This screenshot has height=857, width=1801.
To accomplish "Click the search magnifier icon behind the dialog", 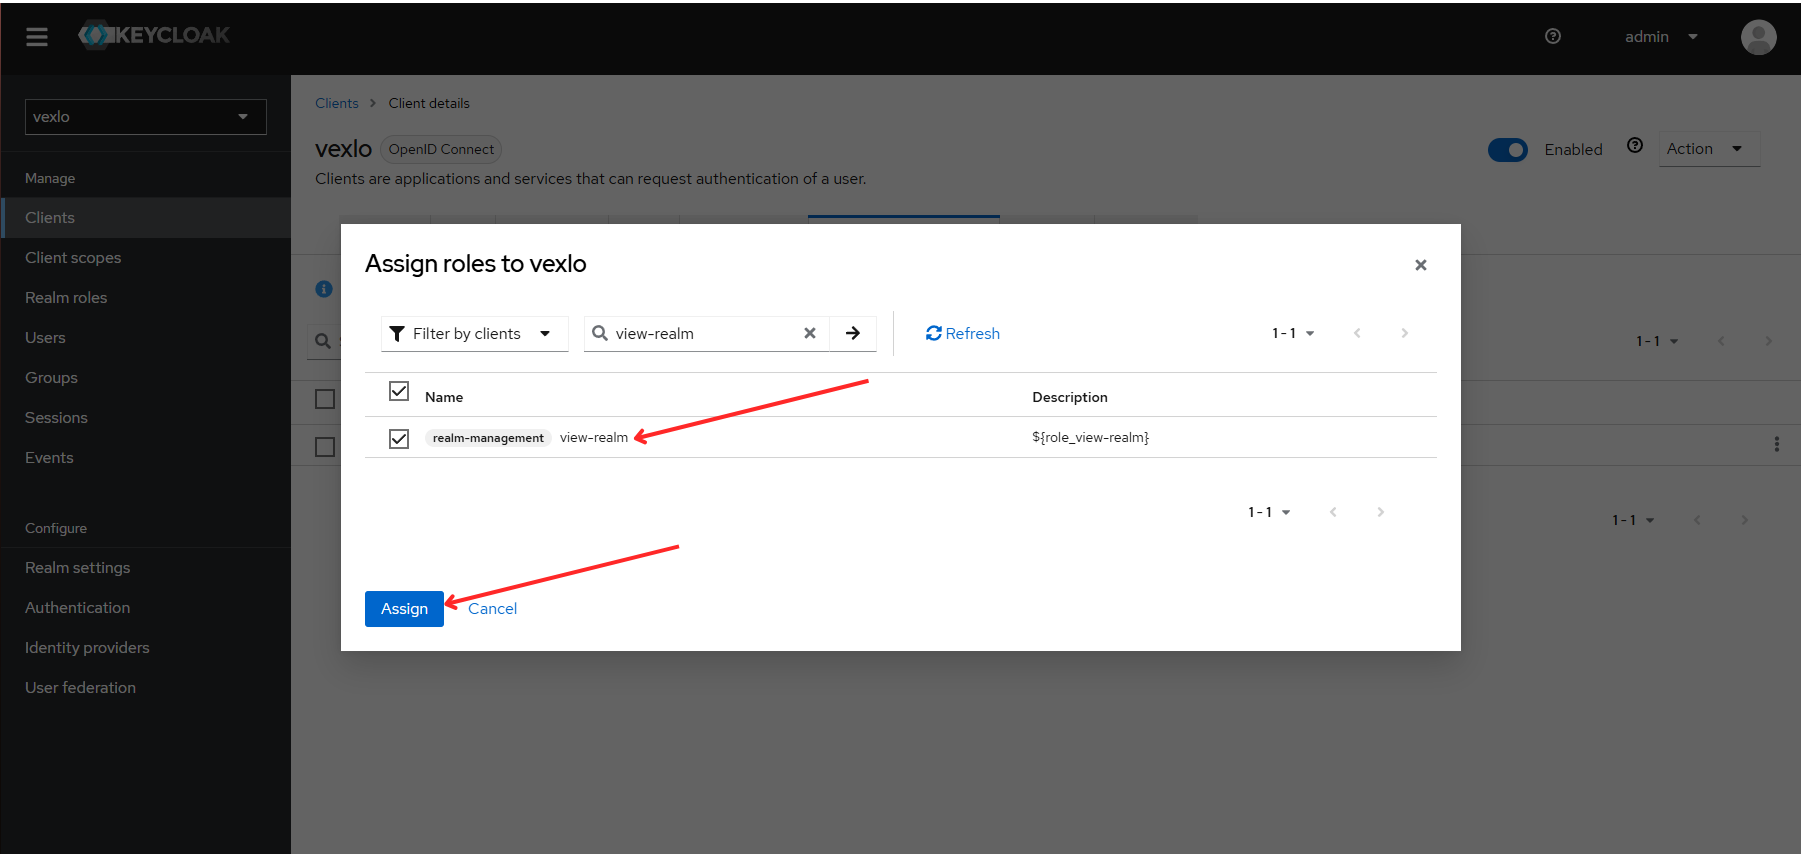I will [323, 341].
